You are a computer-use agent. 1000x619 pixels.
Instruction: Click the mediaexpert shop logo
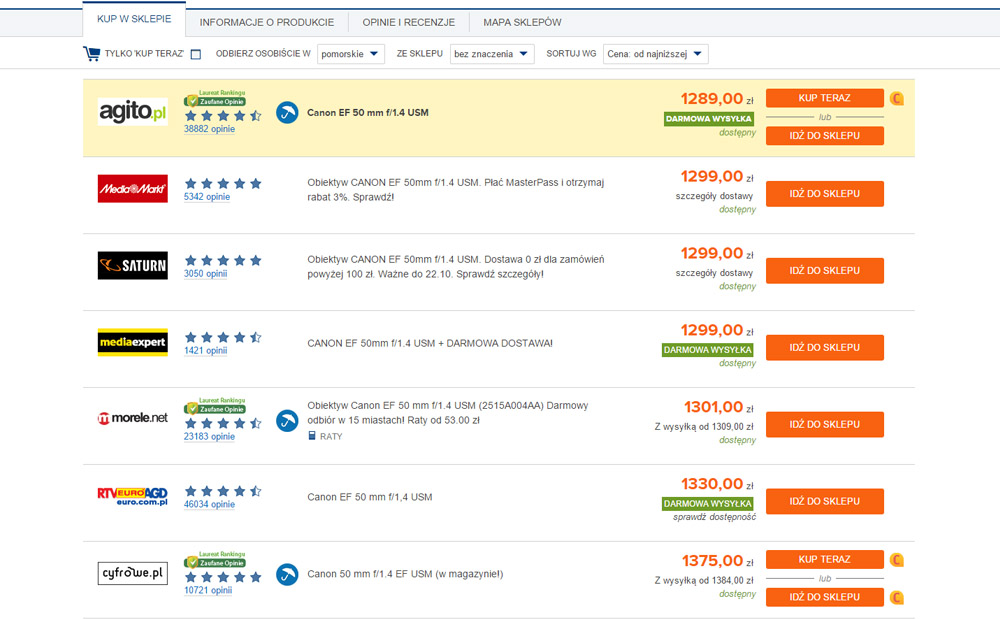pos(133,342)
